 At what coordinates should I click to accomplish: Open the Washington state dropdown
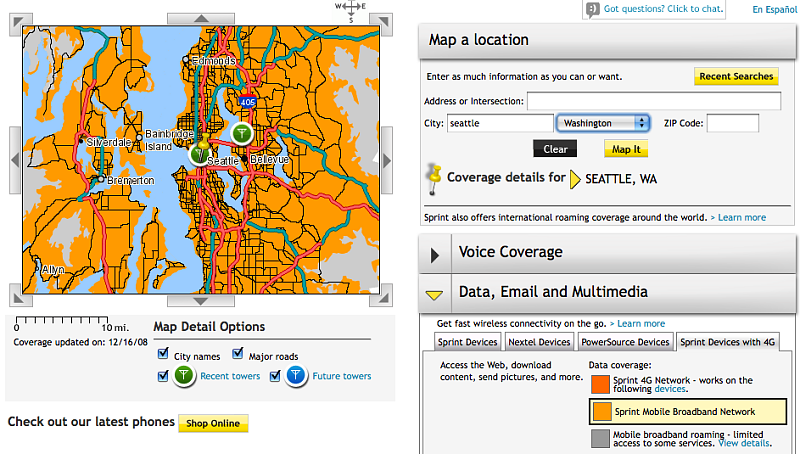coord(603,123)
